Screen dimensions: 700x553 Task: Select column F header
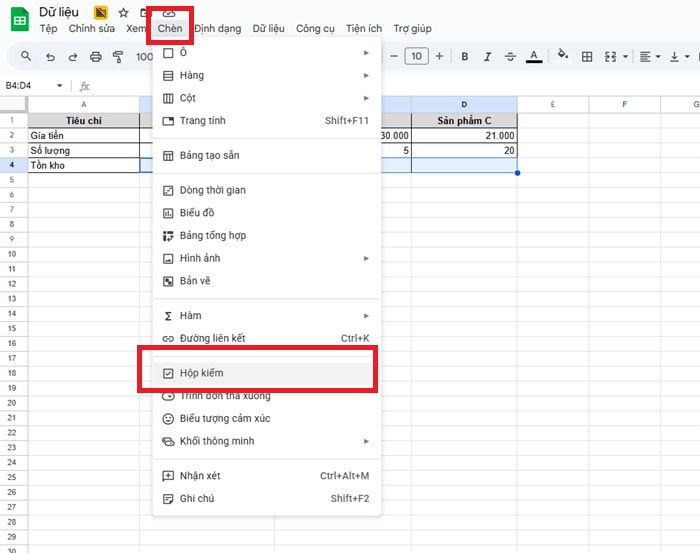[625, 104]
